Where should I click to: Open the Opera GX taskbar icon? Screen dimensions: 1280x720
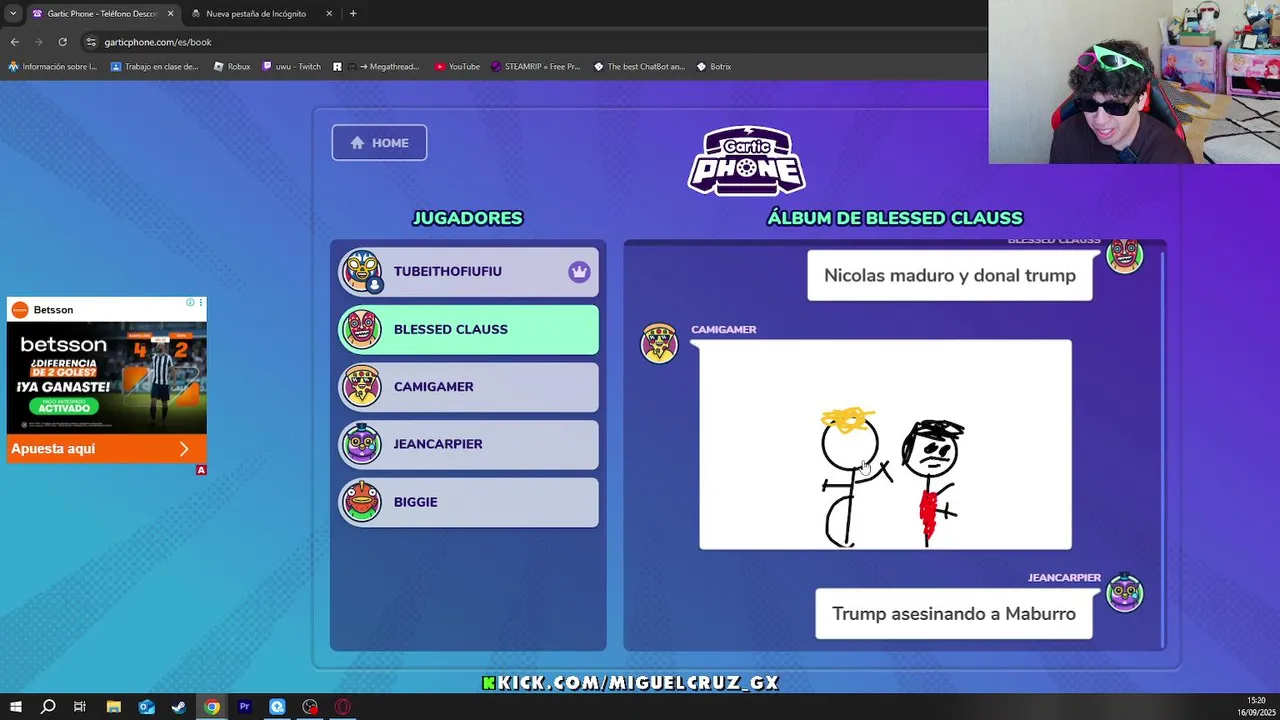pos(343,707)
